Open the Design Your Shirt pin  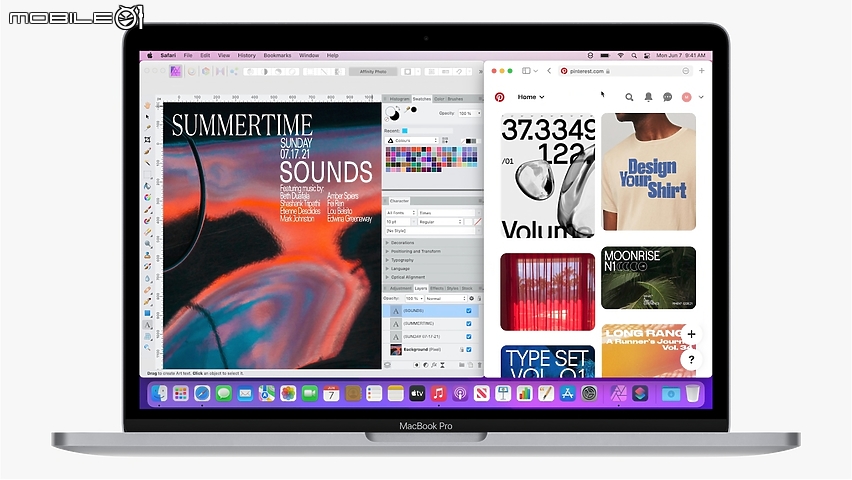(648, 172)
